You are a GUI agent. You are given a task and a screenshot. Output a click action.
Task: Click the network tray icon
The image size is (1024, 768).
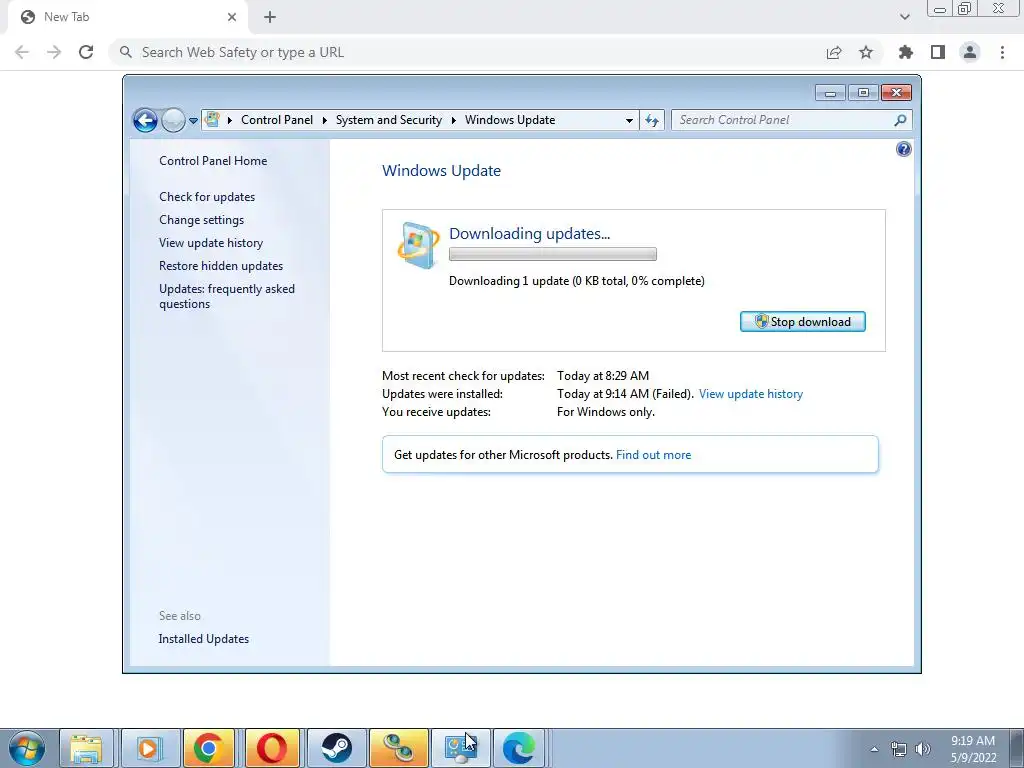tap(899, 749)
